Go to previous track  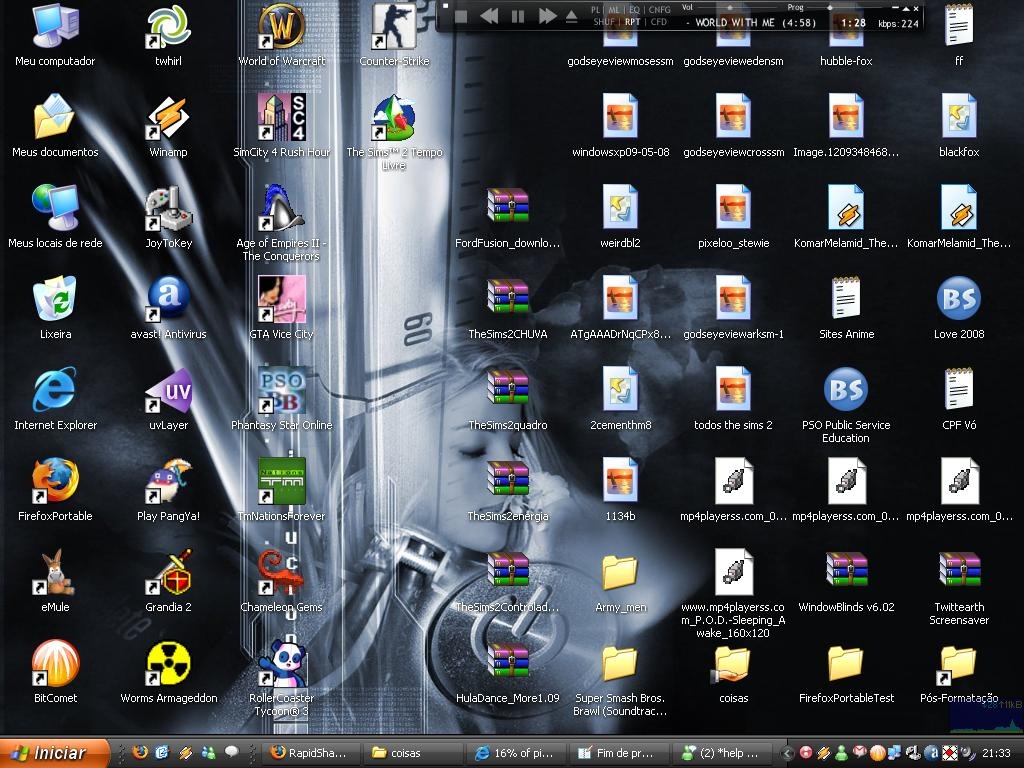point(489,16)
